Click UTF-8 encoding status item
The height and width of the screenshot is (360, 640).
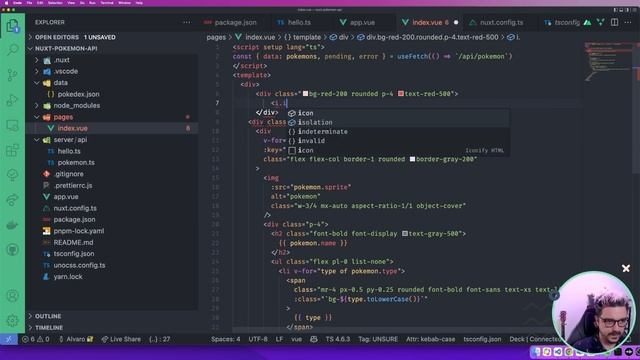[258, 339]
